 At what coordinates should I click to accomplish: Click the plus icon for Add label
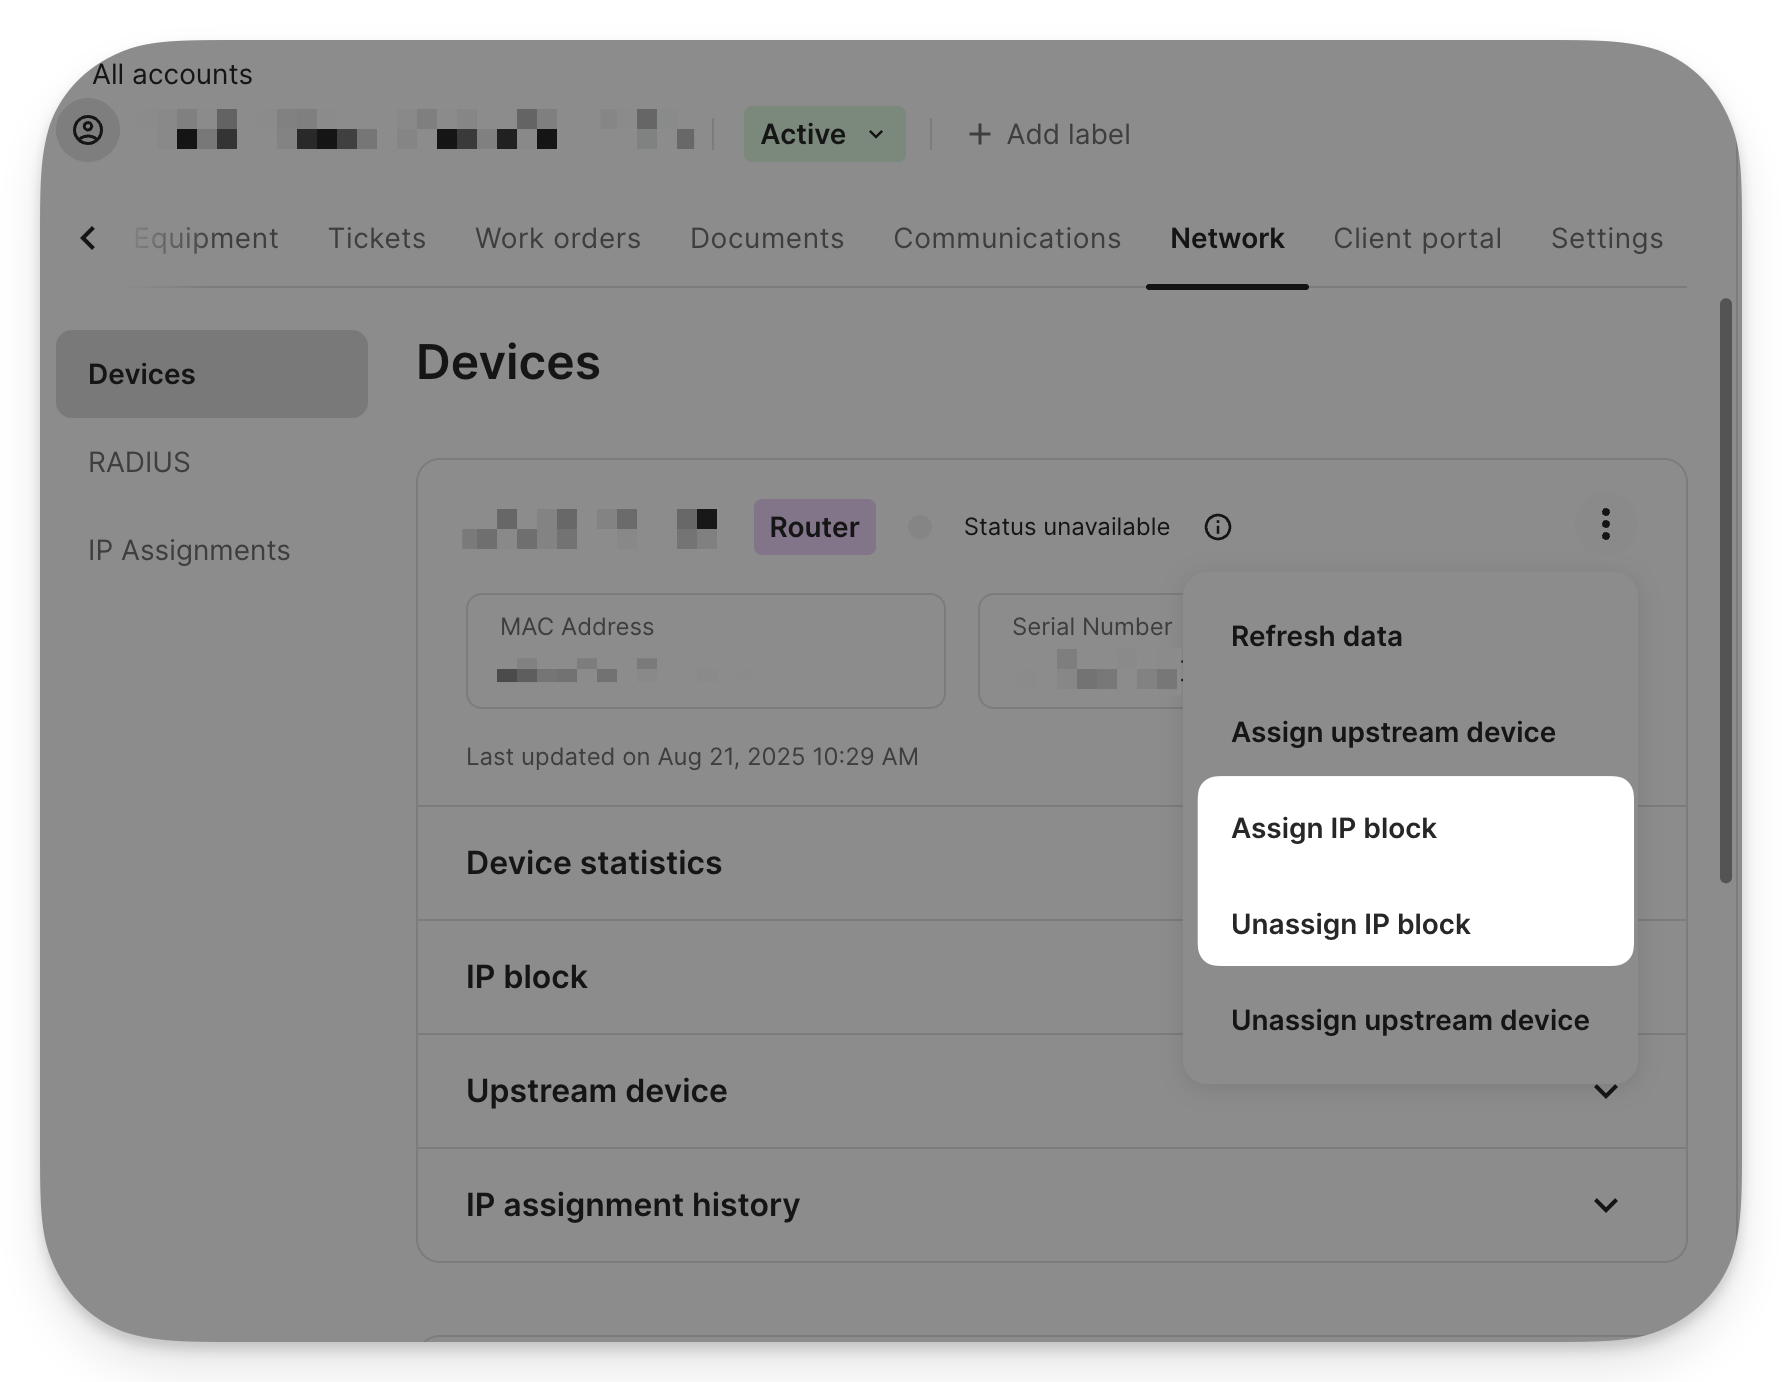click(x=980, y=134)
